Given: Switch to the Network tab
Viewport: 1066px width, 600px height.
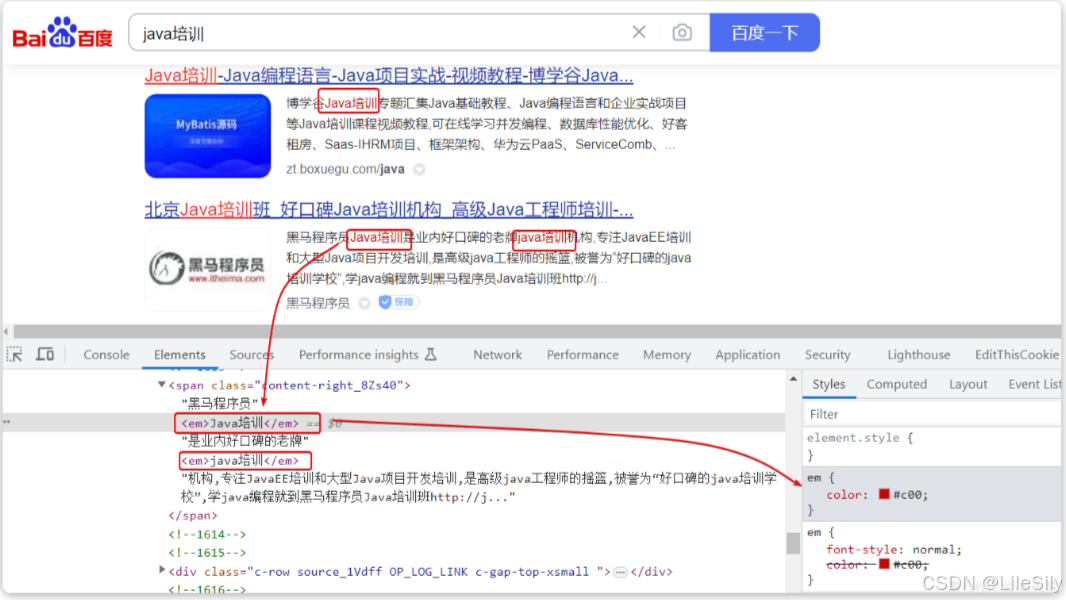Looking at the screenshot, I should coord(498,355).
